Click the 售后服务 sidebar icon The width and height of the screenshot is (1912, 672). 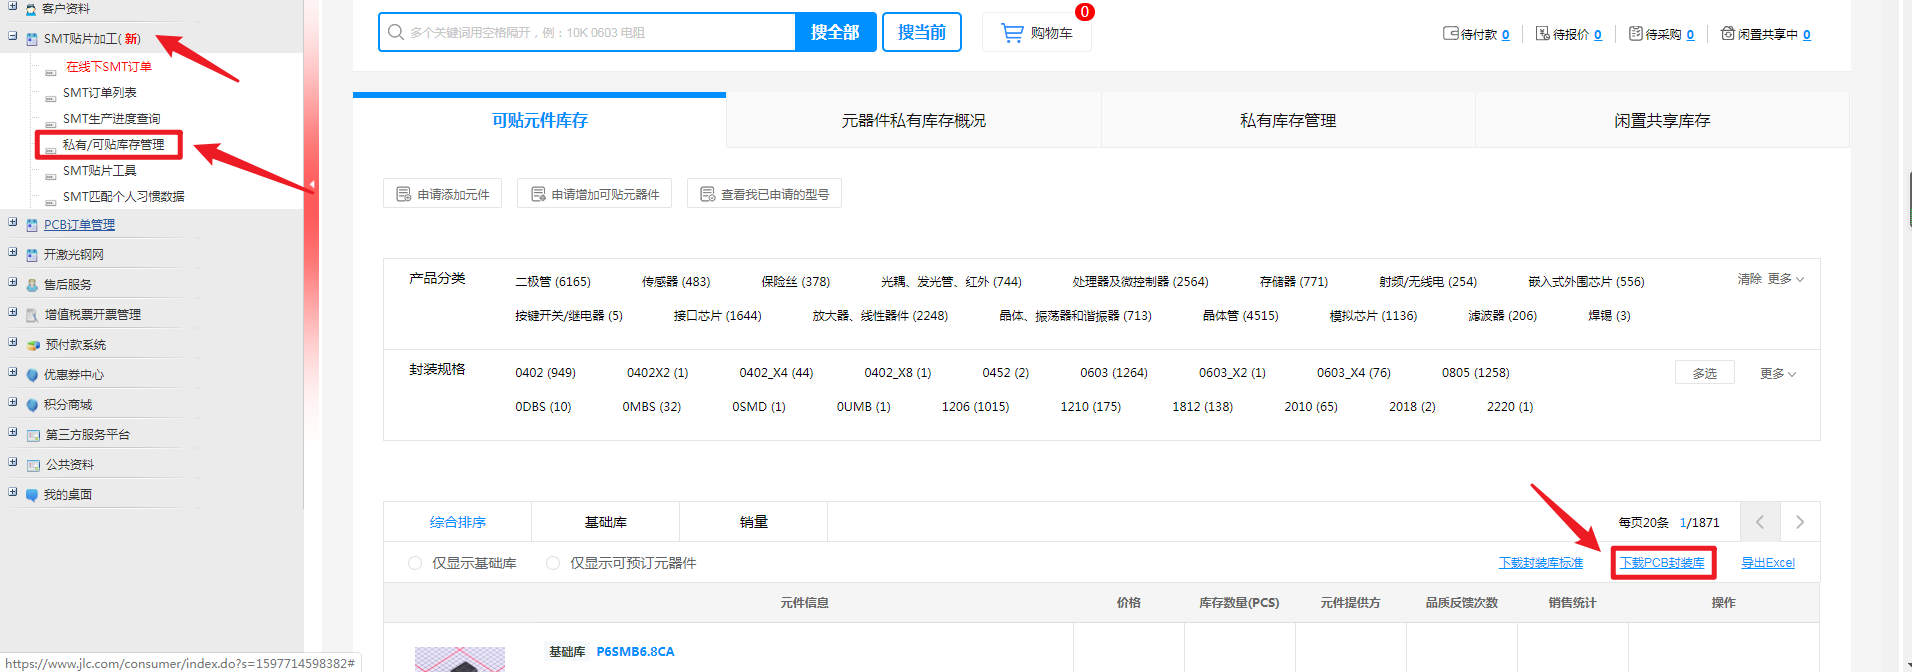click(32, 285)
